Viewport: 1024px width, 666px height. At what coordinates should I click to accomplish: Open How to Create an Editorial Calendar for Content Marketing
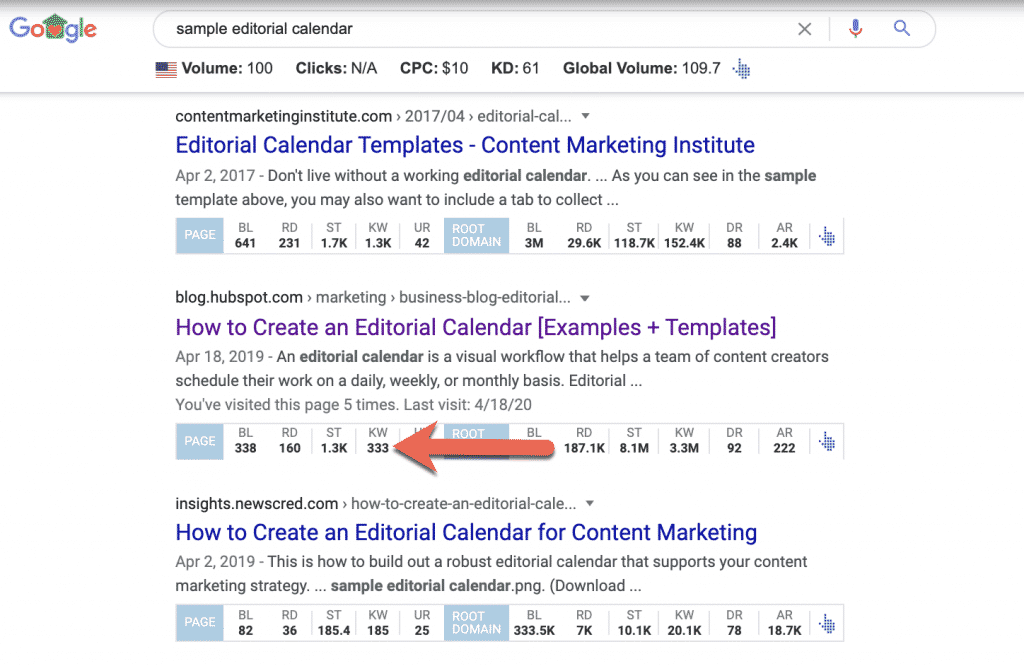tap(466, 532)
